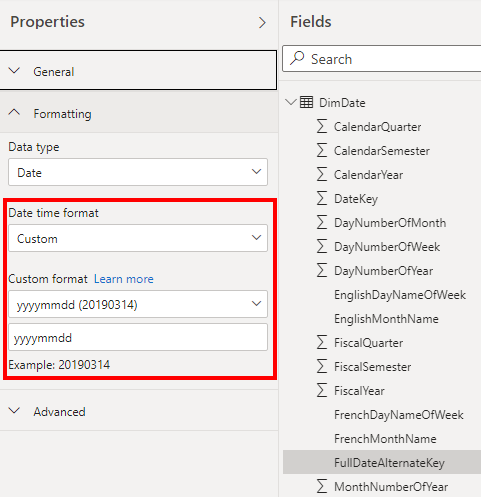Select the CalendarSemester field
The height and width of the screenshot is (497, 481).
pyautogui.click(x=382, y=151)
